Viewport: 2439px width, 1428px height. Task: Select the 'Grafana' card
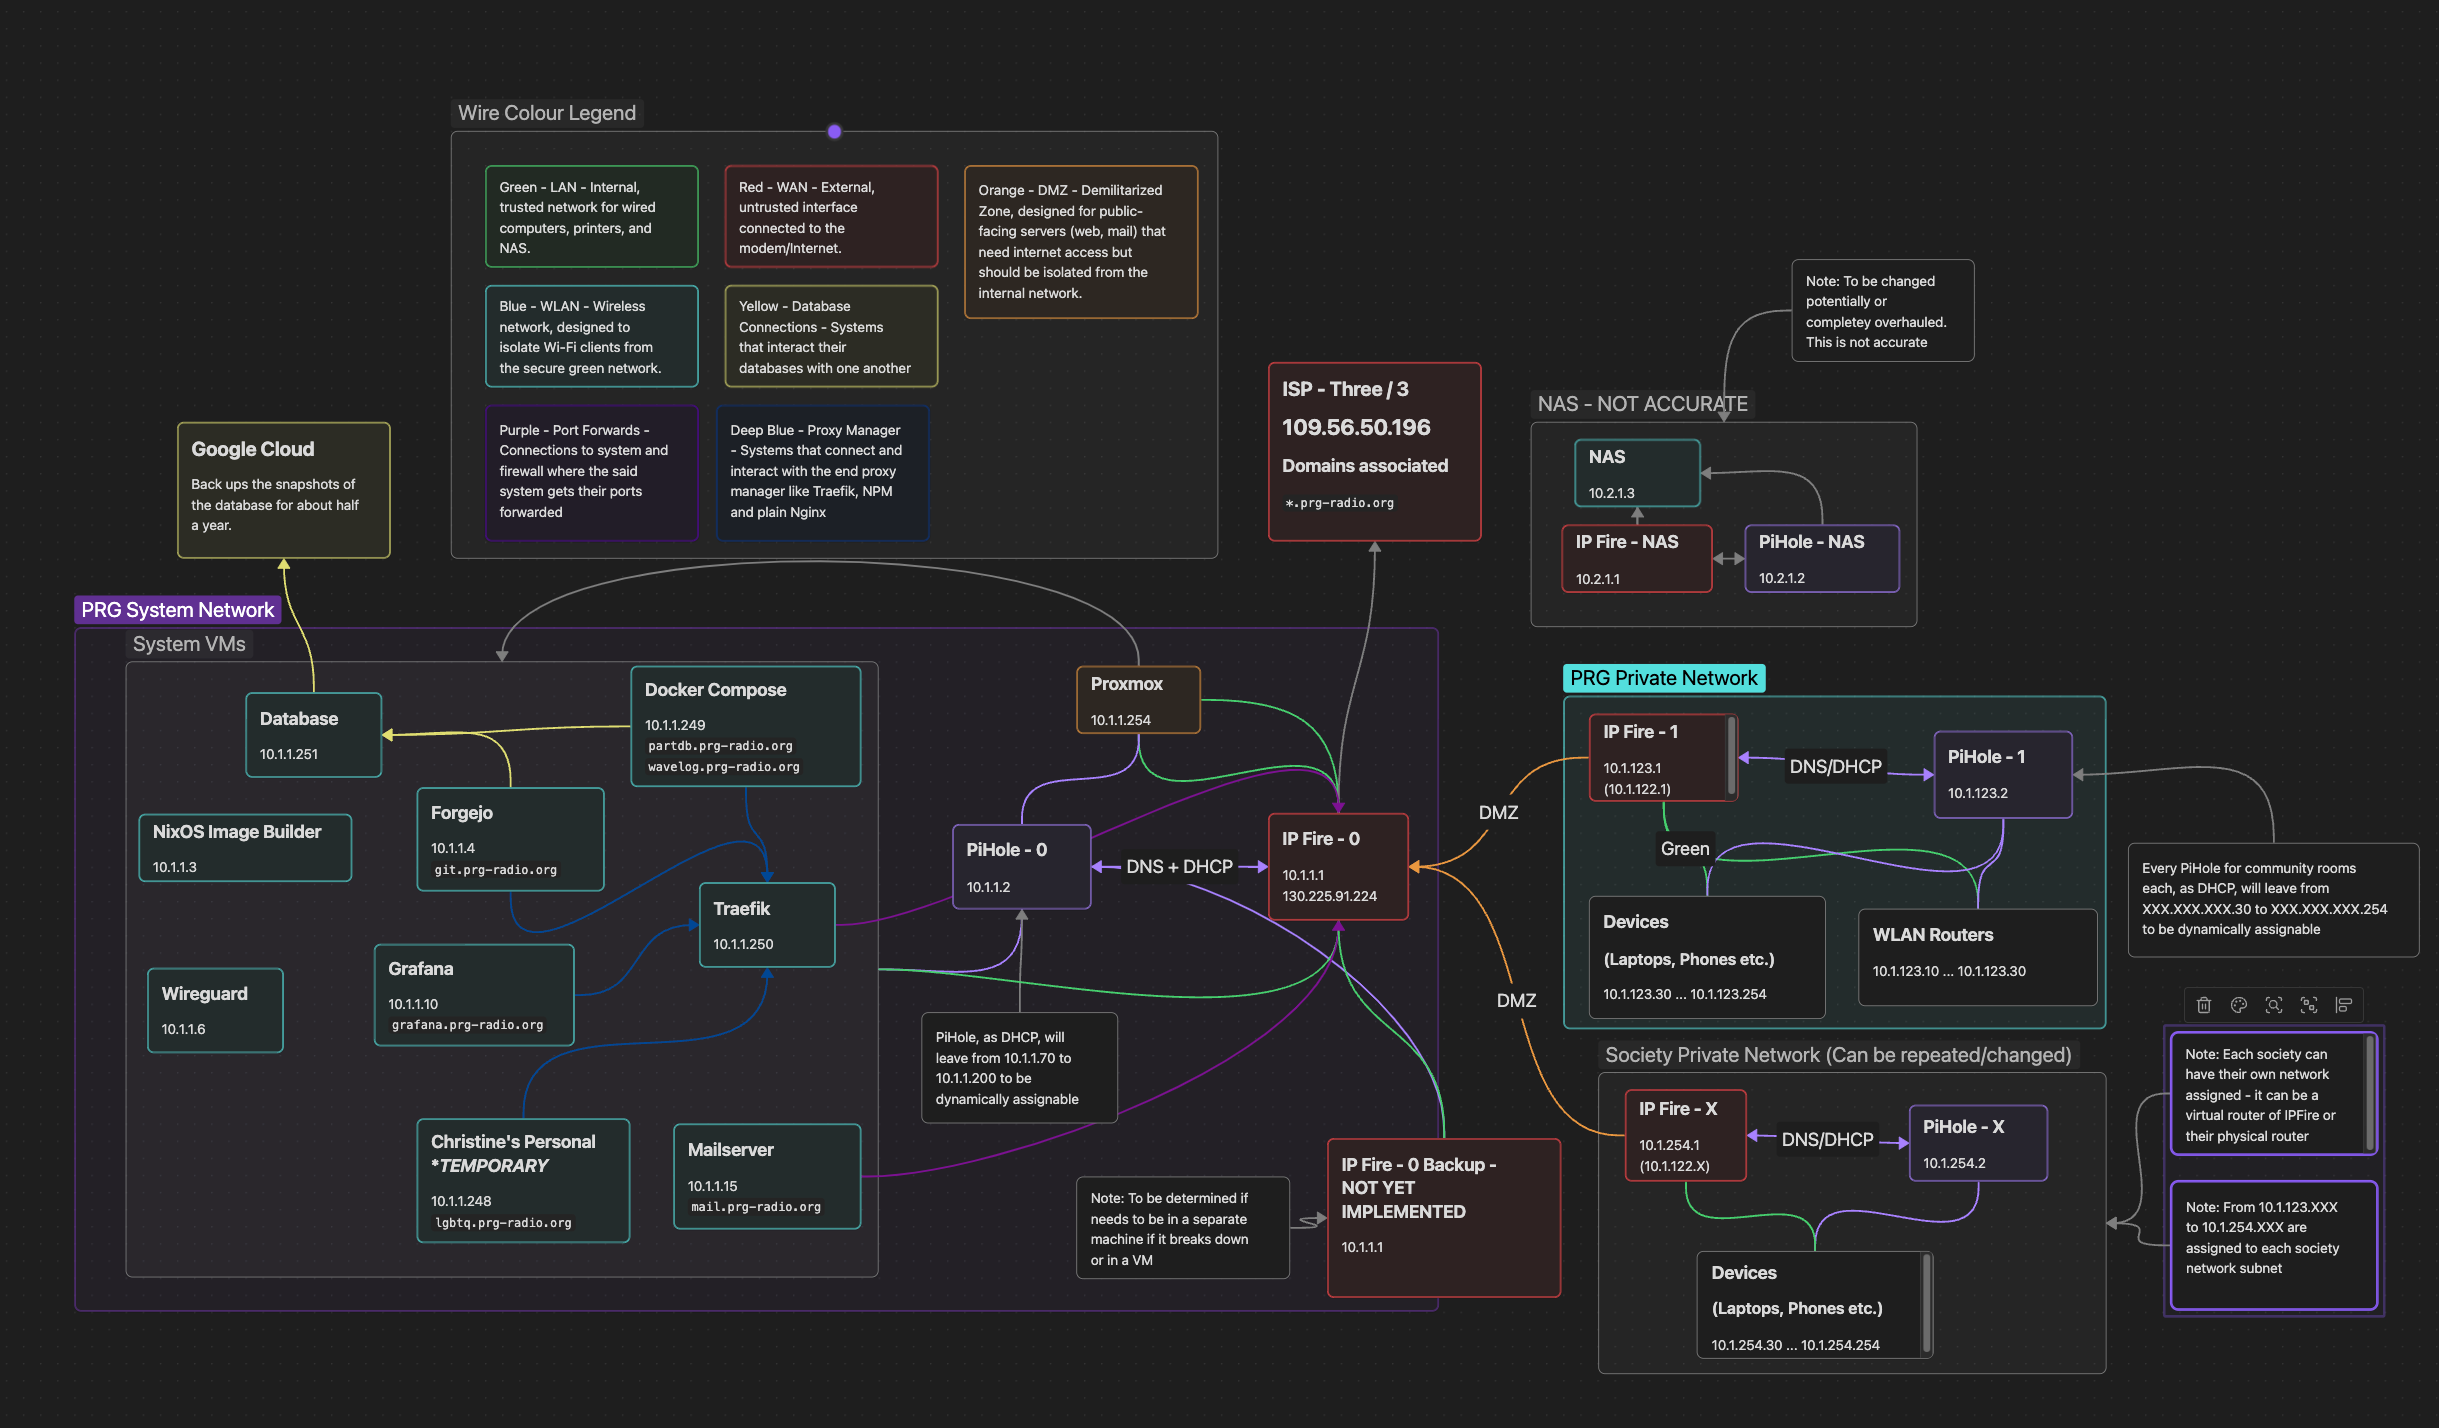(x=474, y=995)
